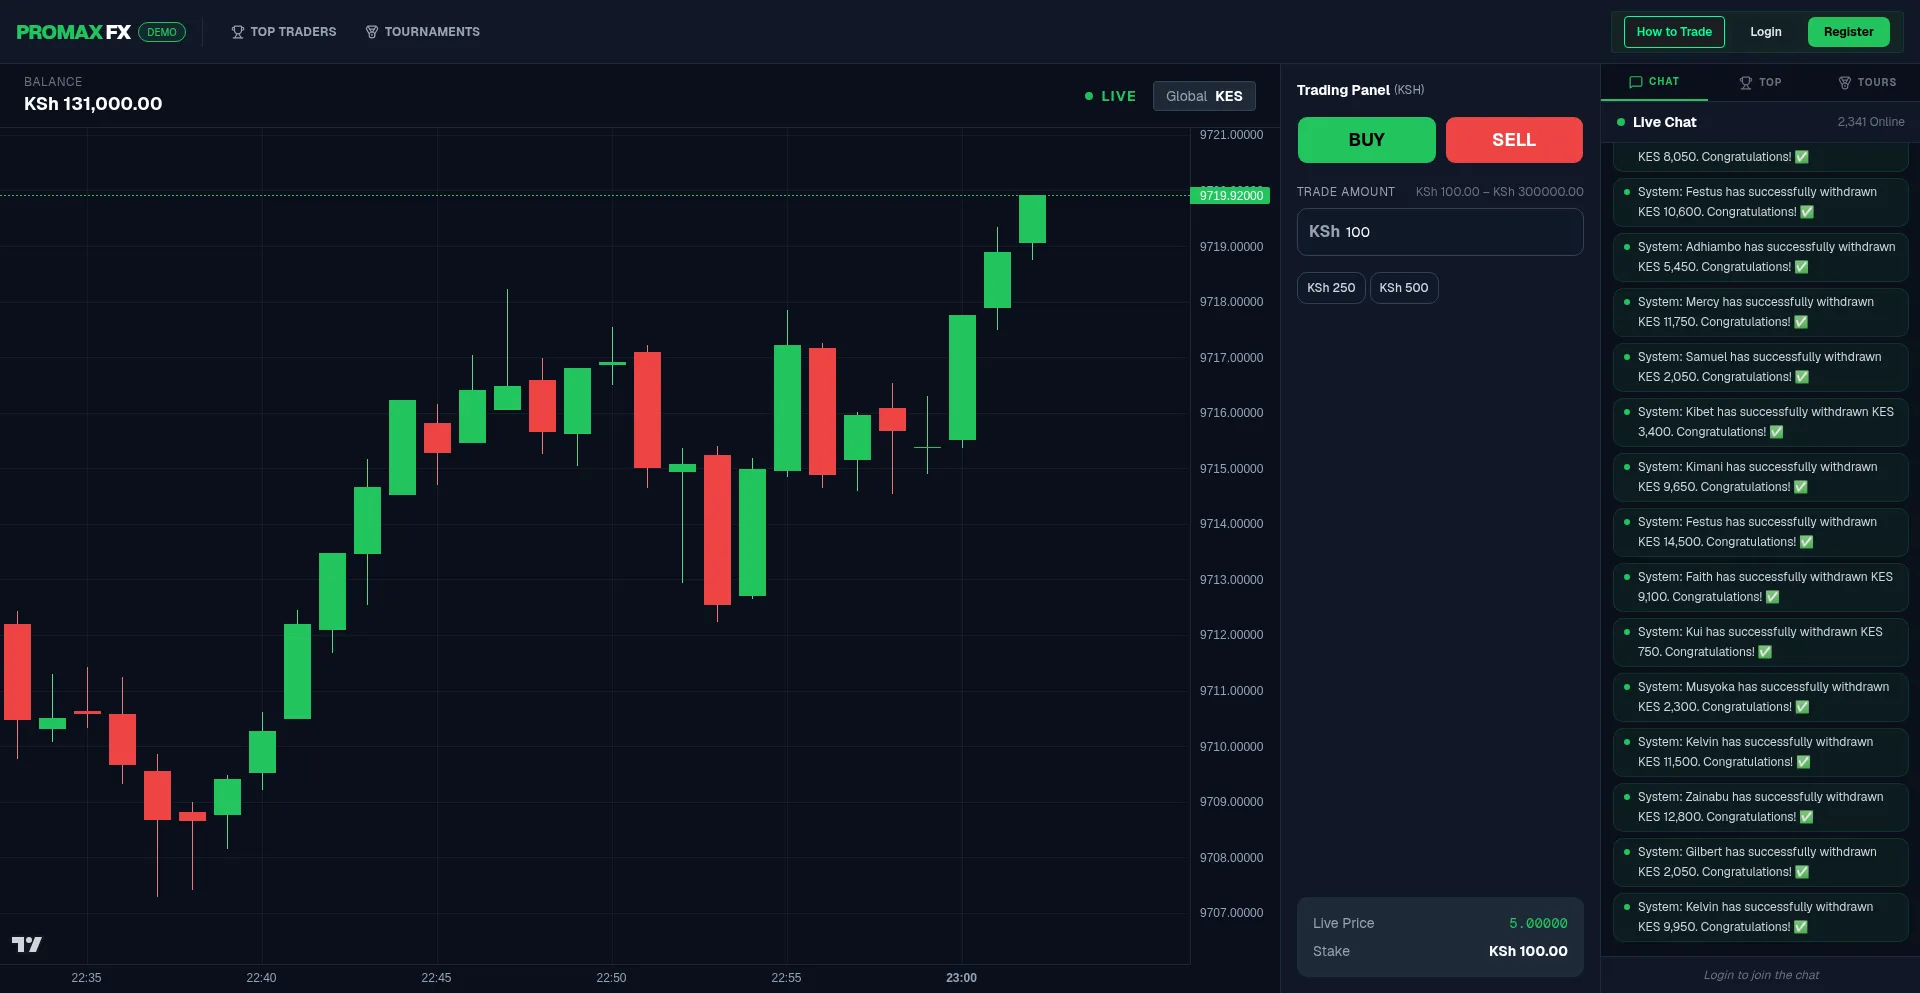Set trade amount to KSh 500

tap(1404, 288)
